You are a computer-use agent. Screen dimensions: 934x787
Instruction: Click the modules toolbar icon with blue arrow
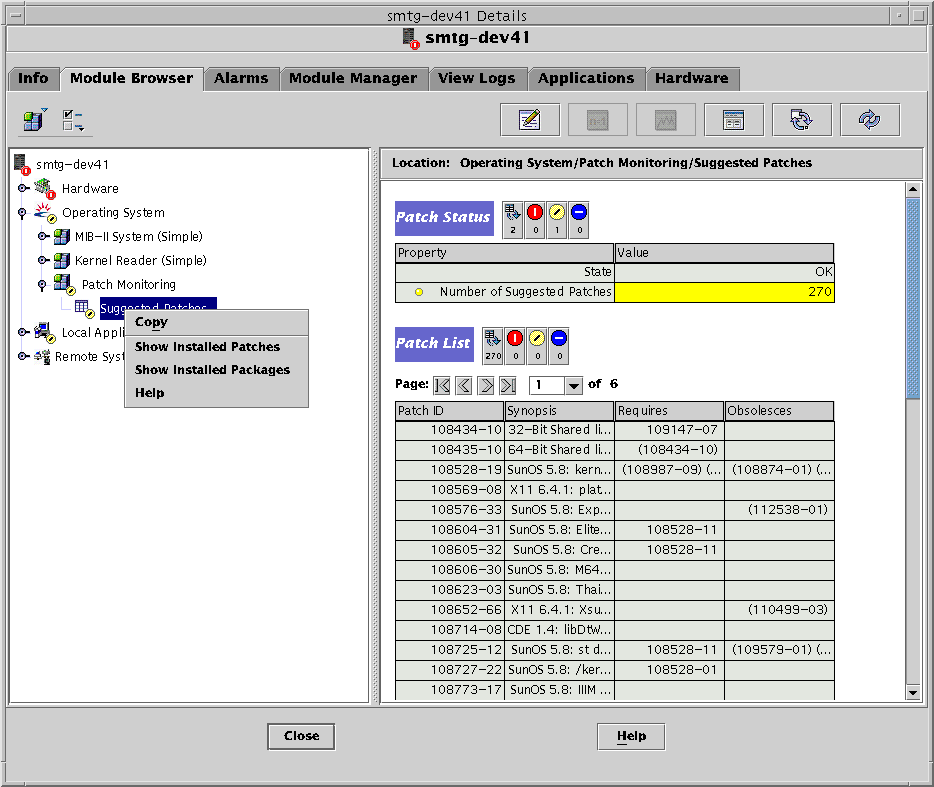[35, 120]
